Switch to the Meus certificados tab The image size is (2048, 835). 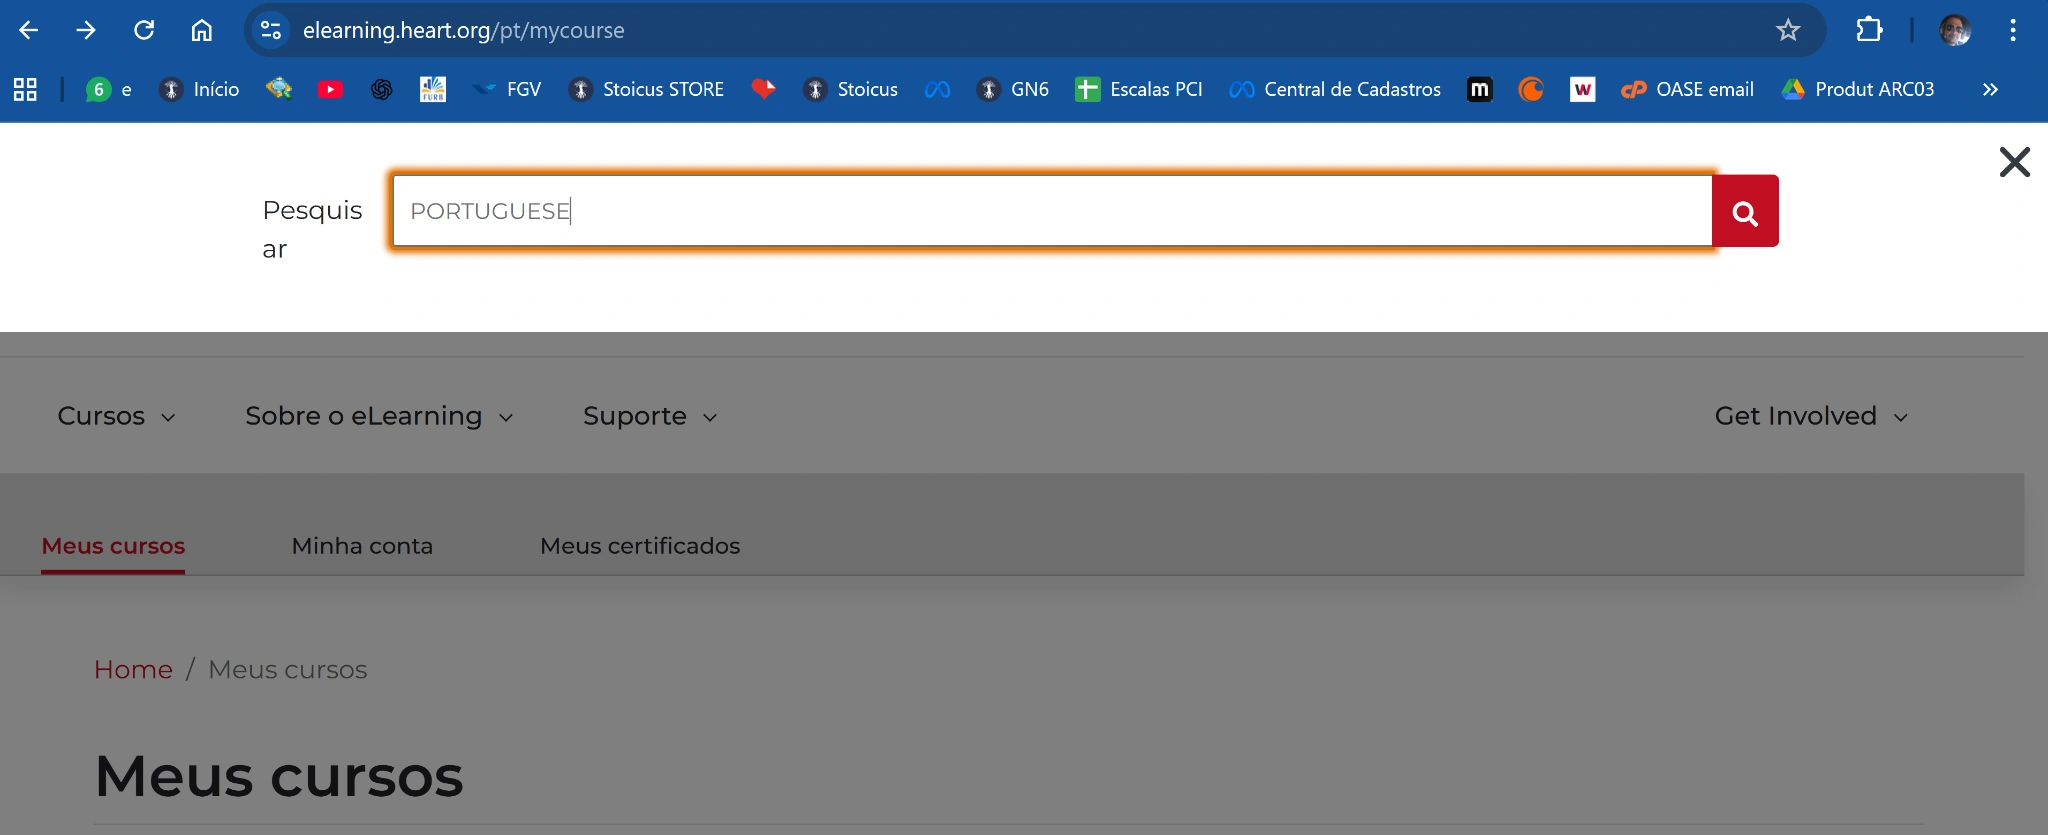pyautogui.click(x=640, y=546)
